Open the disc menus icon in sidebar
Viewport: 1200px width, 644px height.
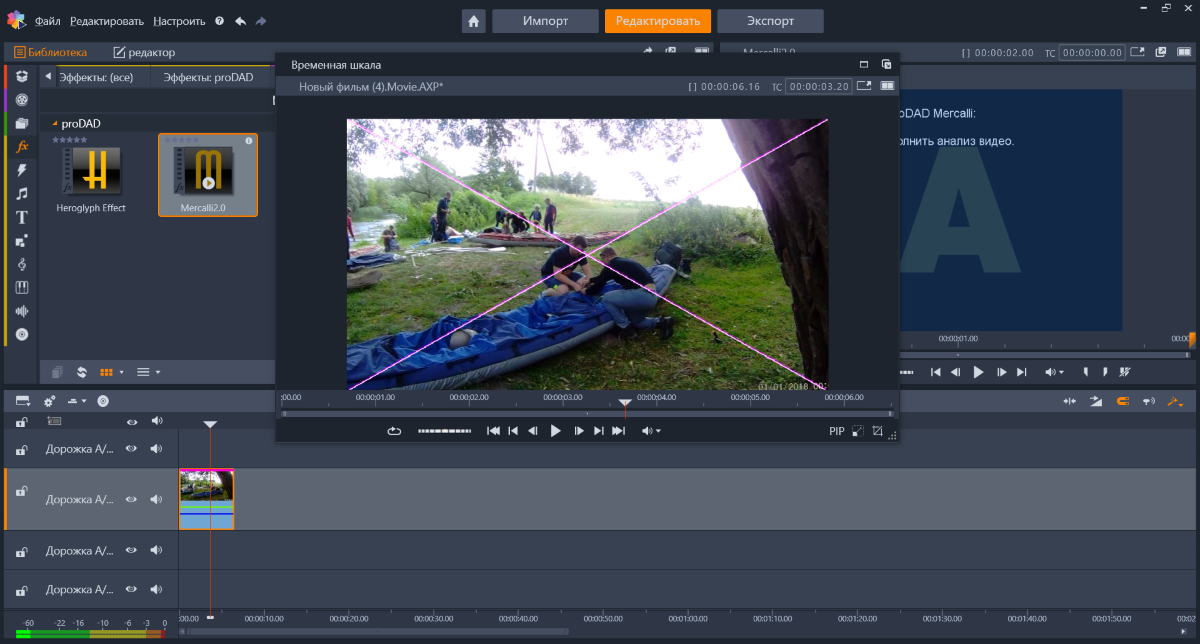point(21,335)
